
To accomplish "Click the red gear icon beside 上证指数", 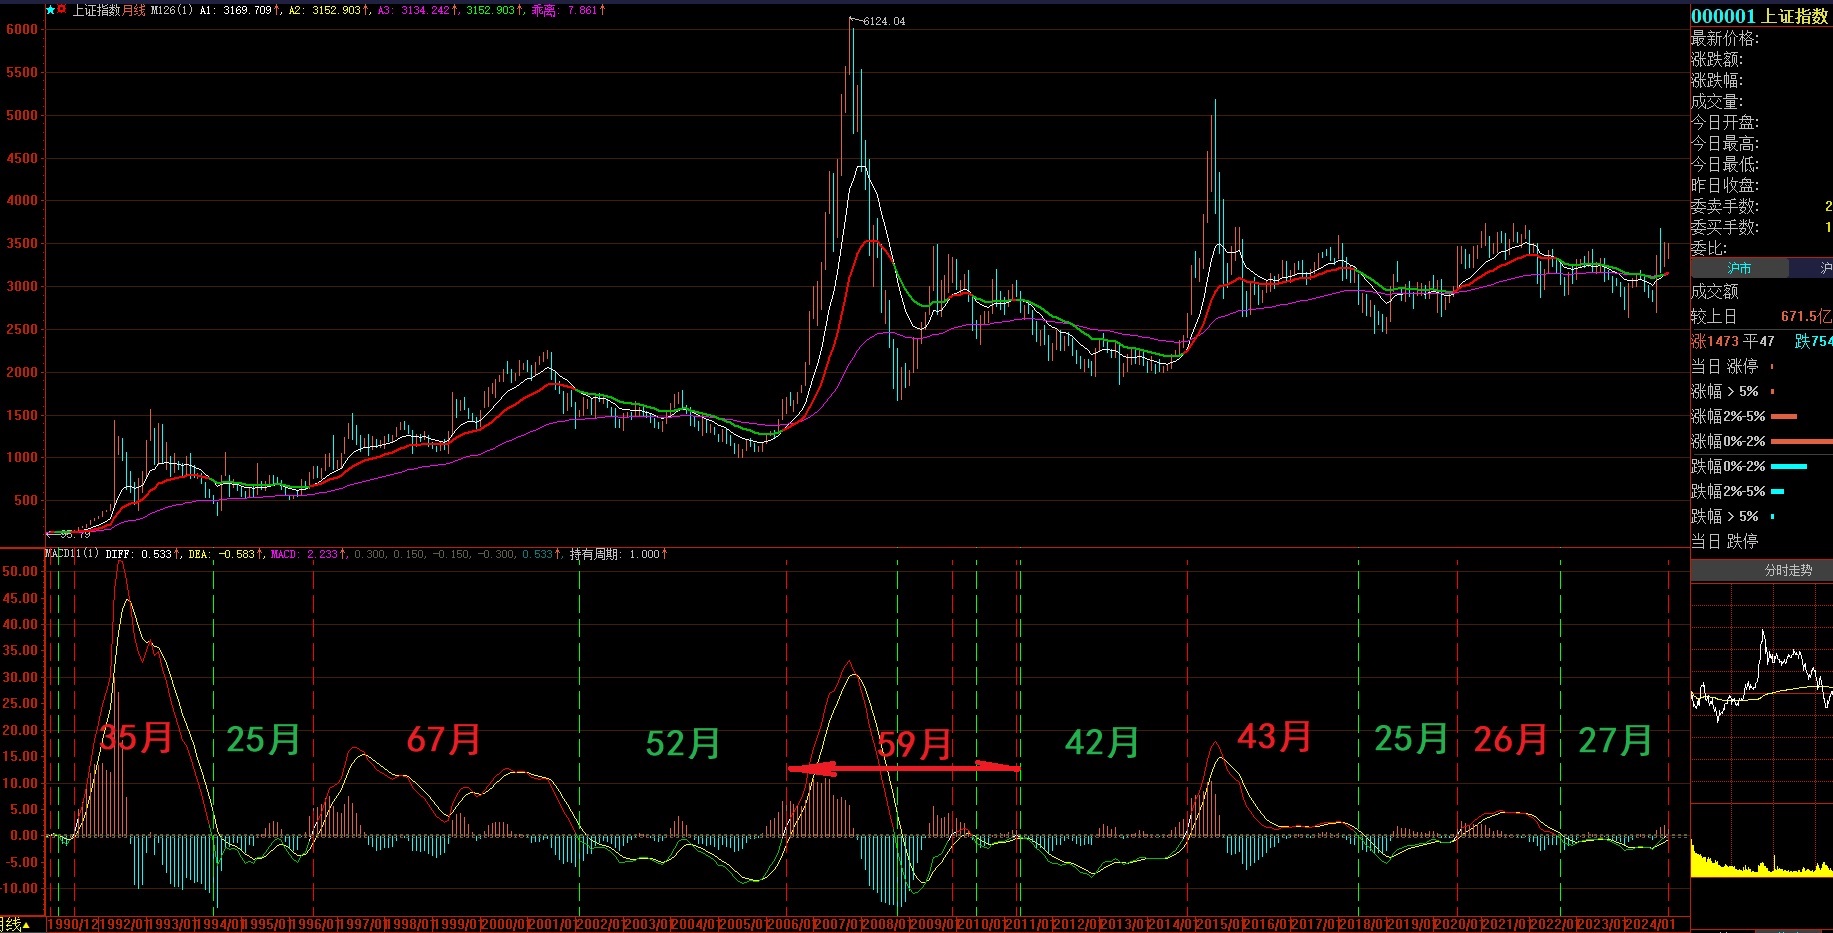I will (62, 10).
